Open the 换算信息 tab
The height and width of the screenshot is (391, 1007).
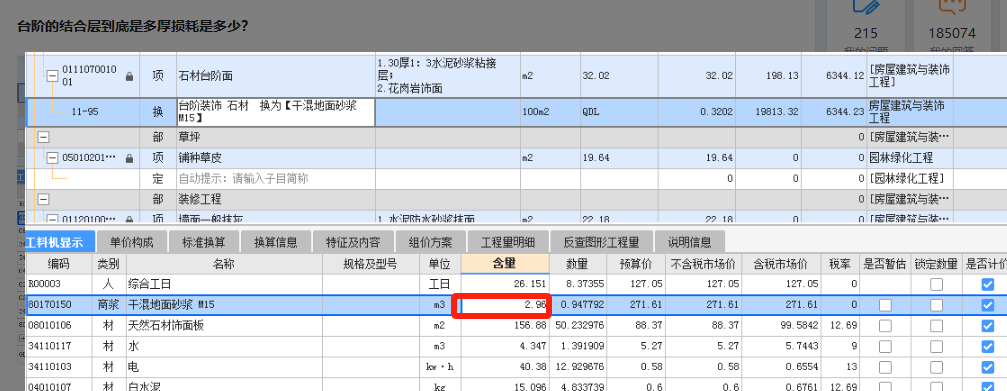[x=276, y=242]
